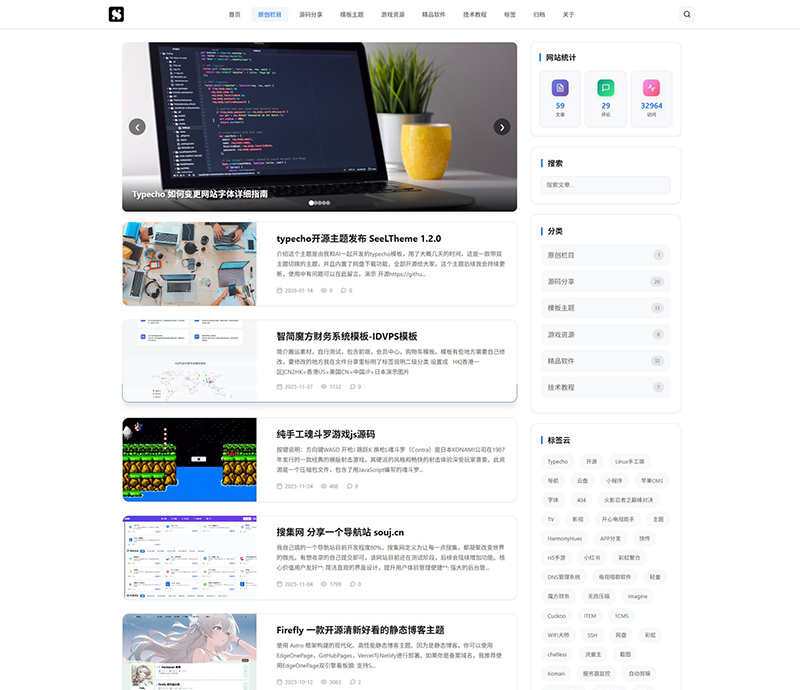Advance the carousel with the next arrow
Image resolution: width=800 pixels, height=690 pixels.
[501, 127]
